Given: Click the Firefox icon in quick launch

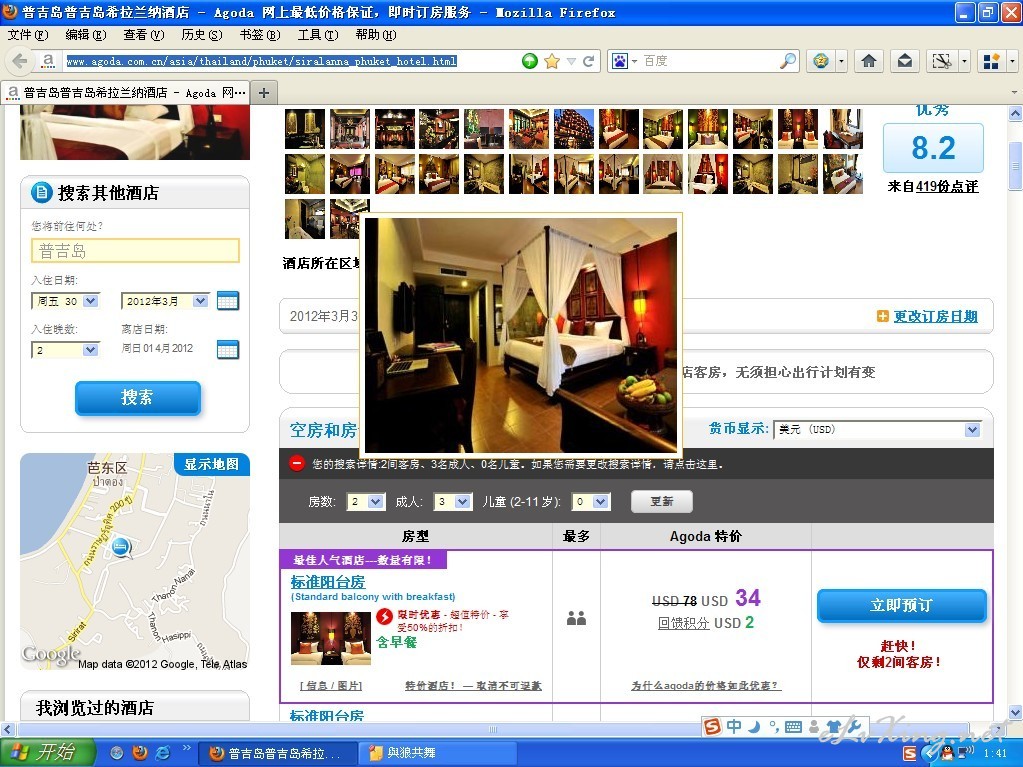Looking at the screenshot, I should [x=140, y=753].
